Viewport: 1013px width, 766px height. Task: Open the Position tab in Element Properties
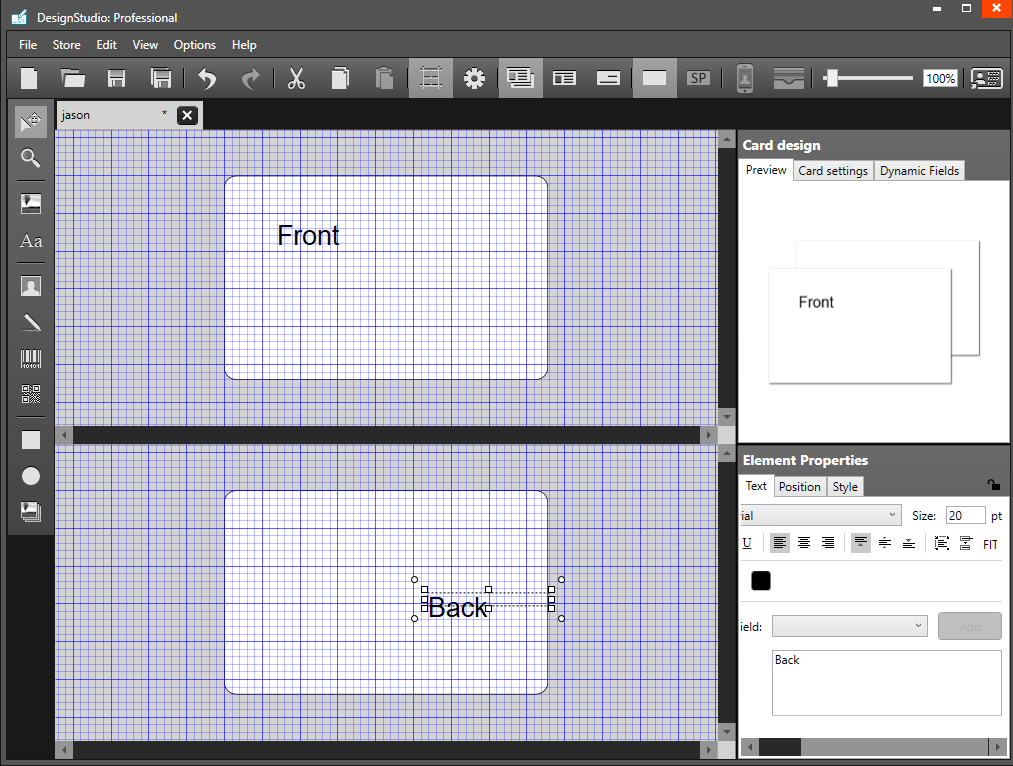click(799, 487)
